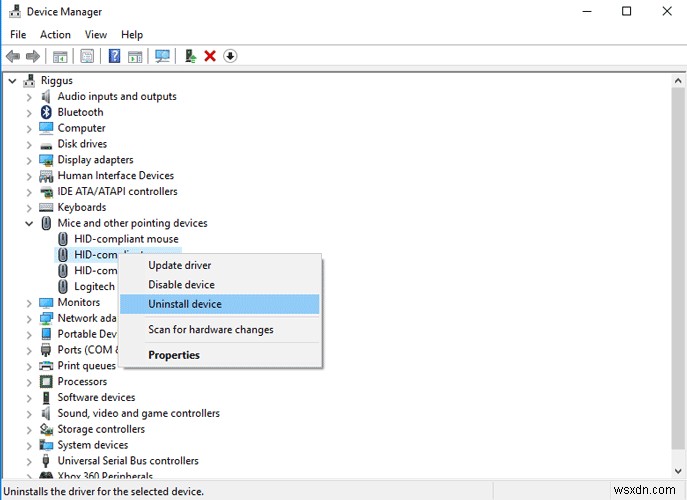Click the Bluetooth category icon
This screenshot has height=500, width=687.
(x=46, y=112)
